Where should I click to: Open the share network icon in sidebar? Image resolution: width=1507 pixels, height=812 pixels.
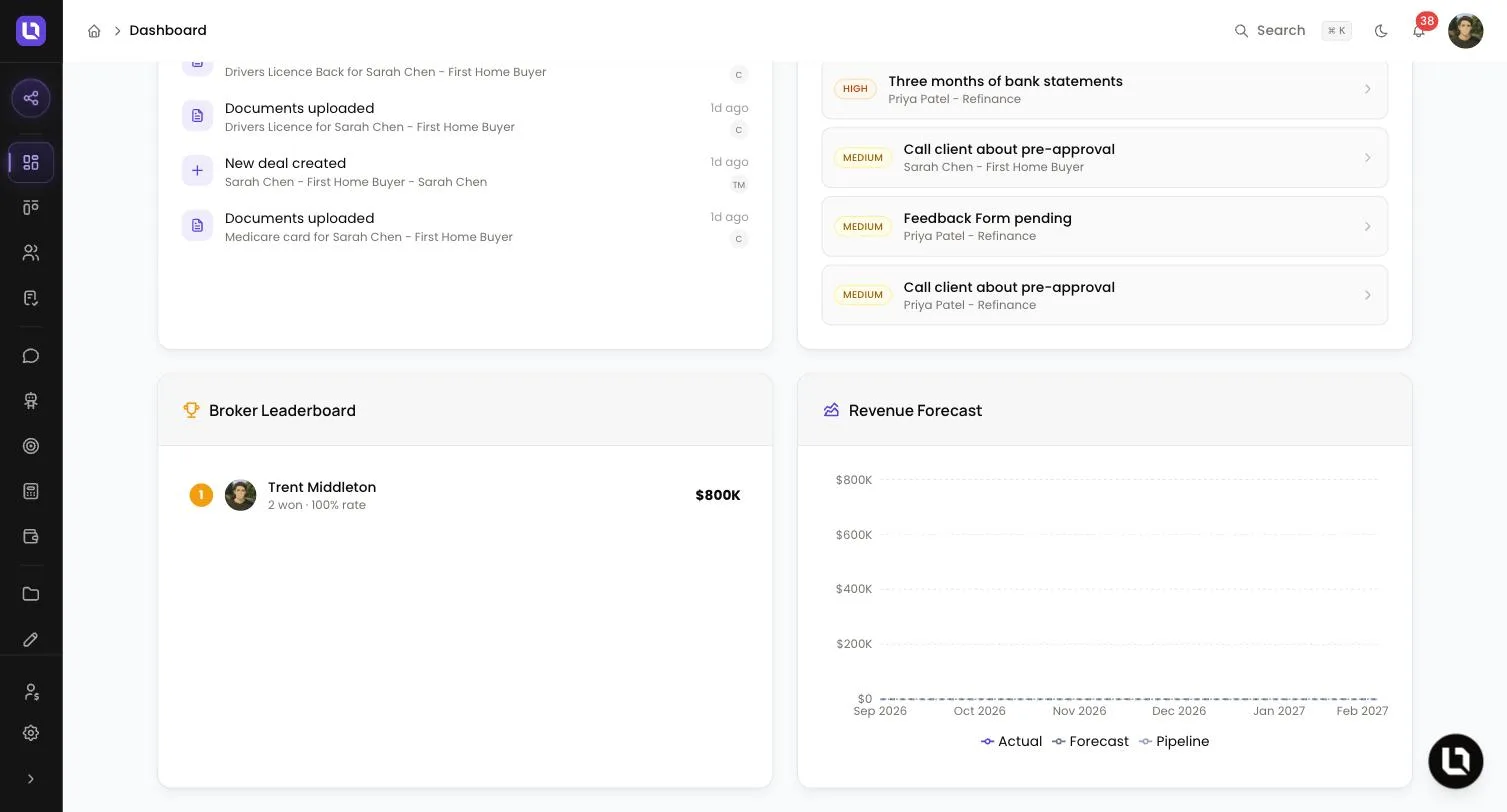click(31, 98)
